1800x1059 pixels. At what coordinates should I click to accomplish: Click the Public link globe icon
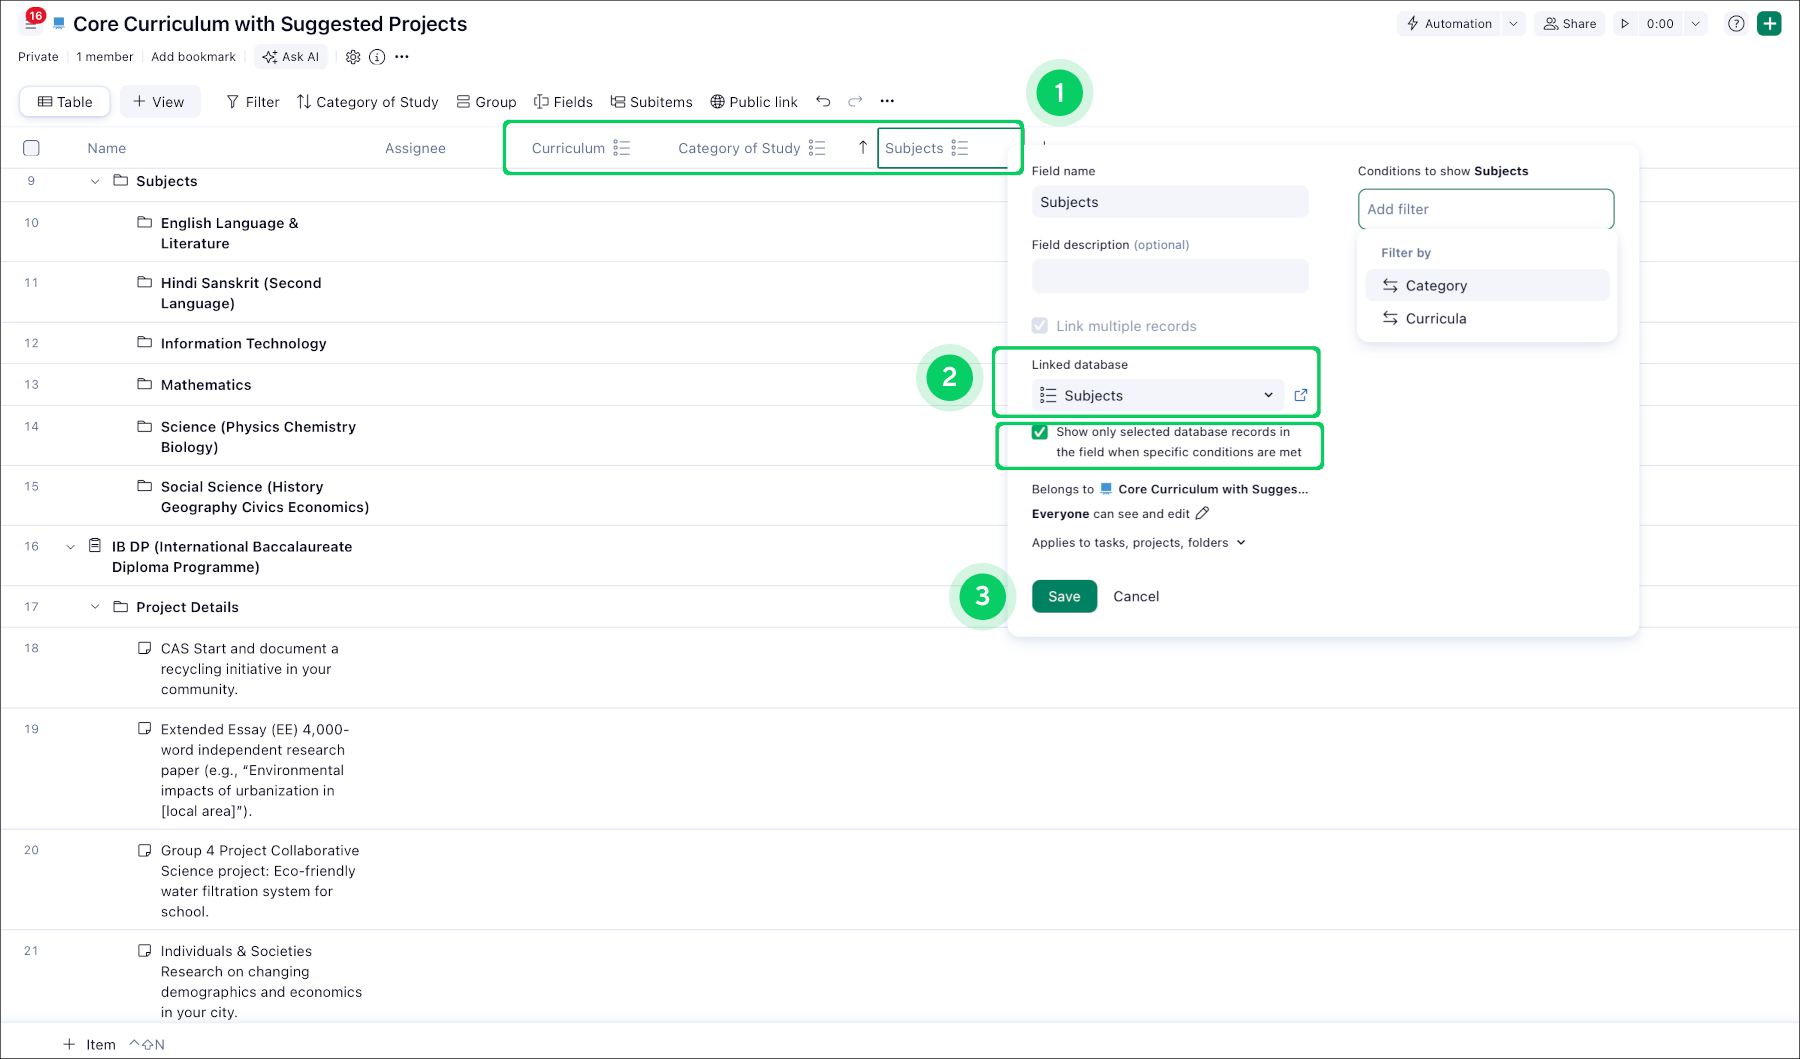[716, 101]
